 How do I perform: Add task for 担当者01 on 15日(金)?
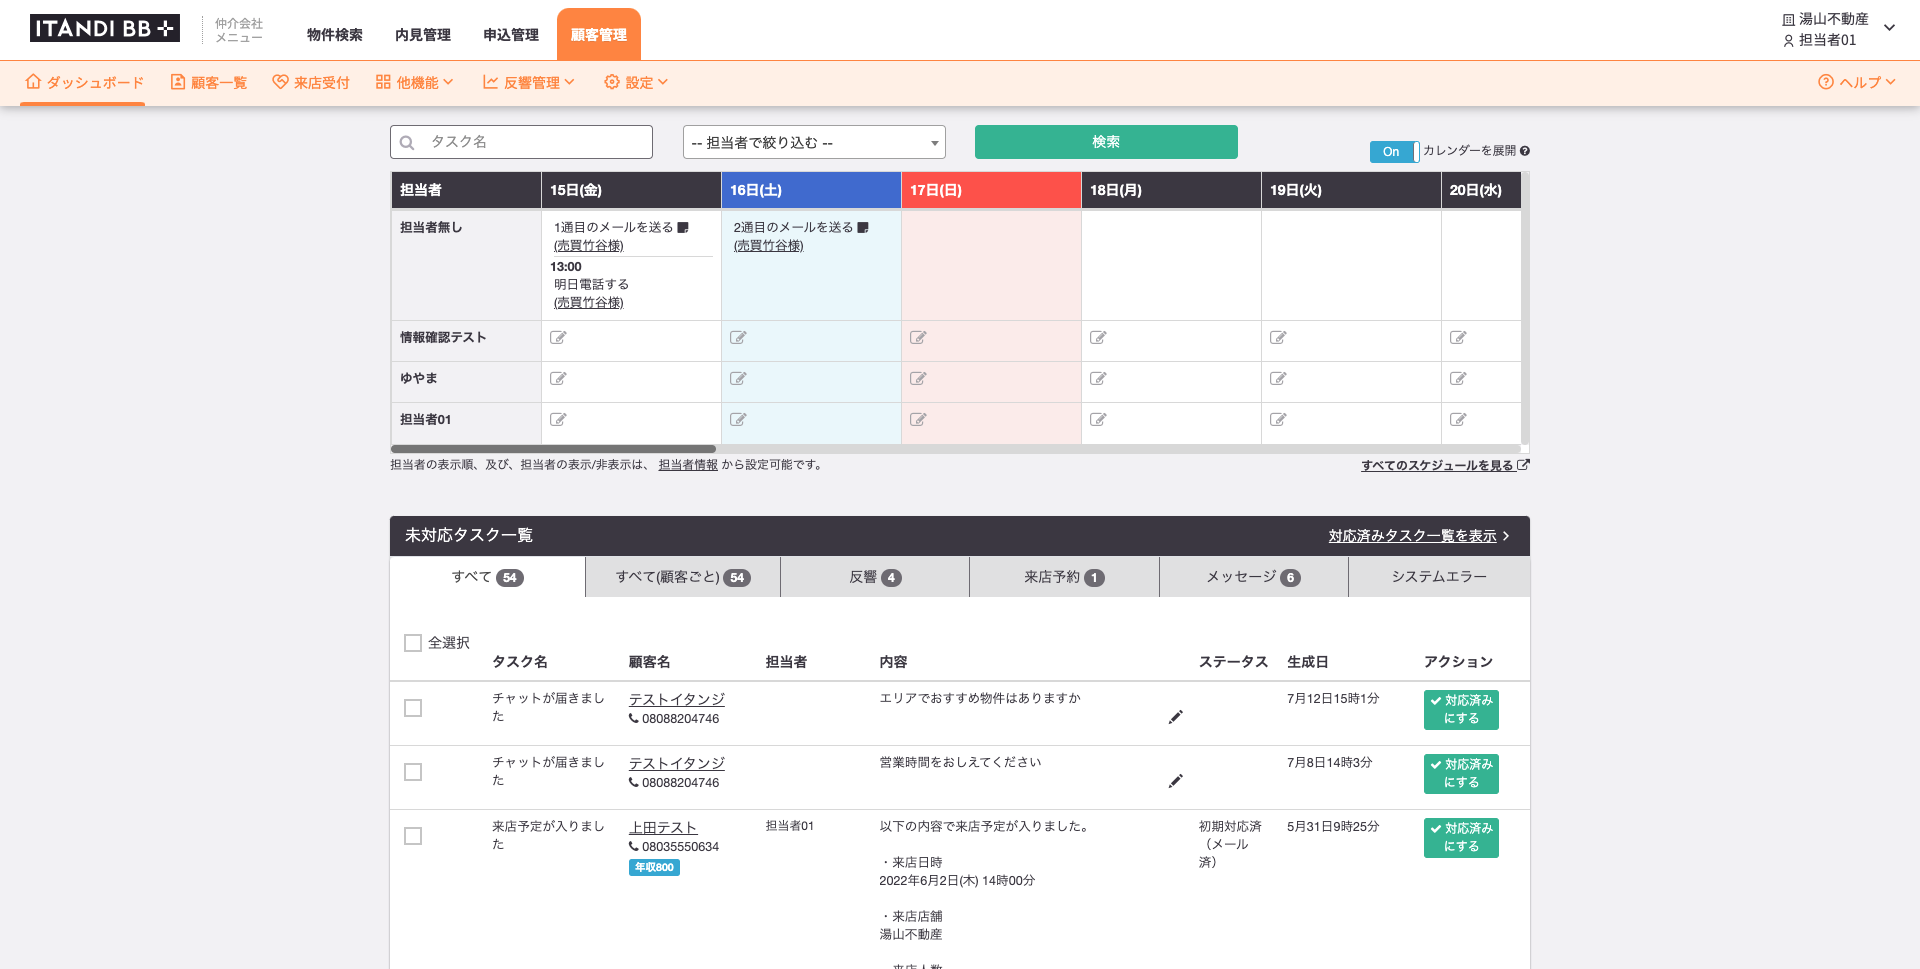(558, 420)
